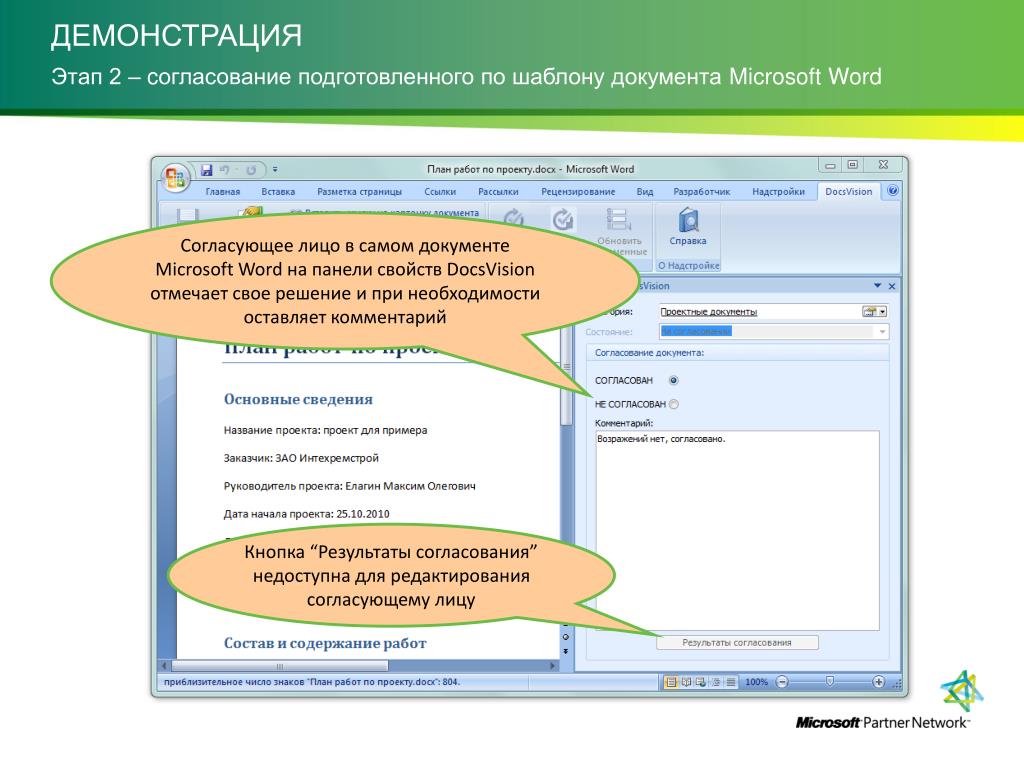Switch to Outline view icon
The height and width of the screenshot is (768, 1024).
[x=716, y=682]
